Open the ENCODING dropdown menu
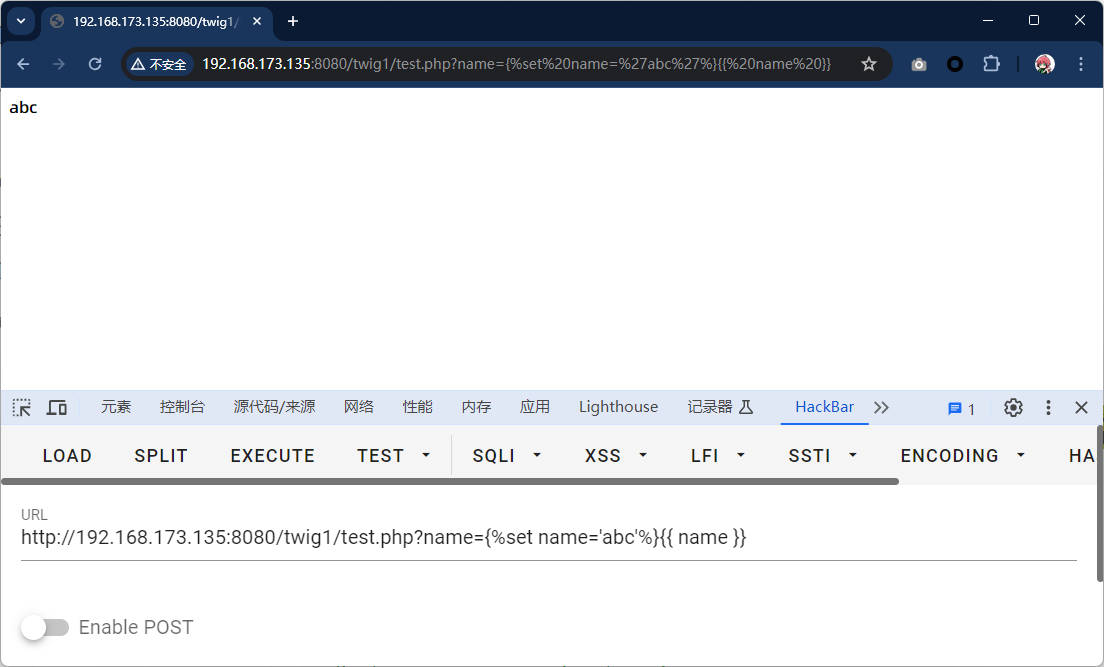 click(962, 455)
